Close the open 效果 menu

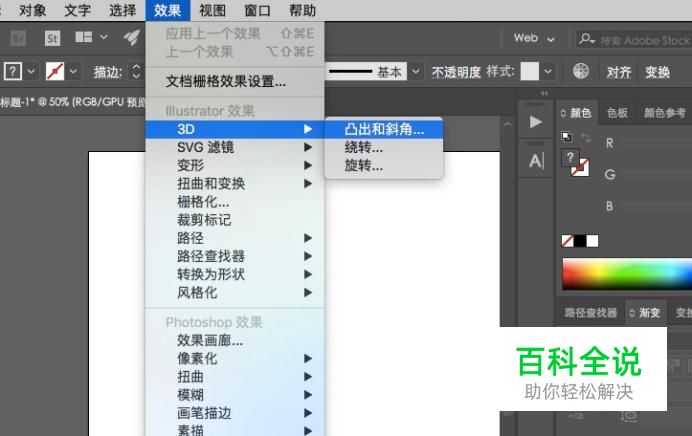pos(168,10)
